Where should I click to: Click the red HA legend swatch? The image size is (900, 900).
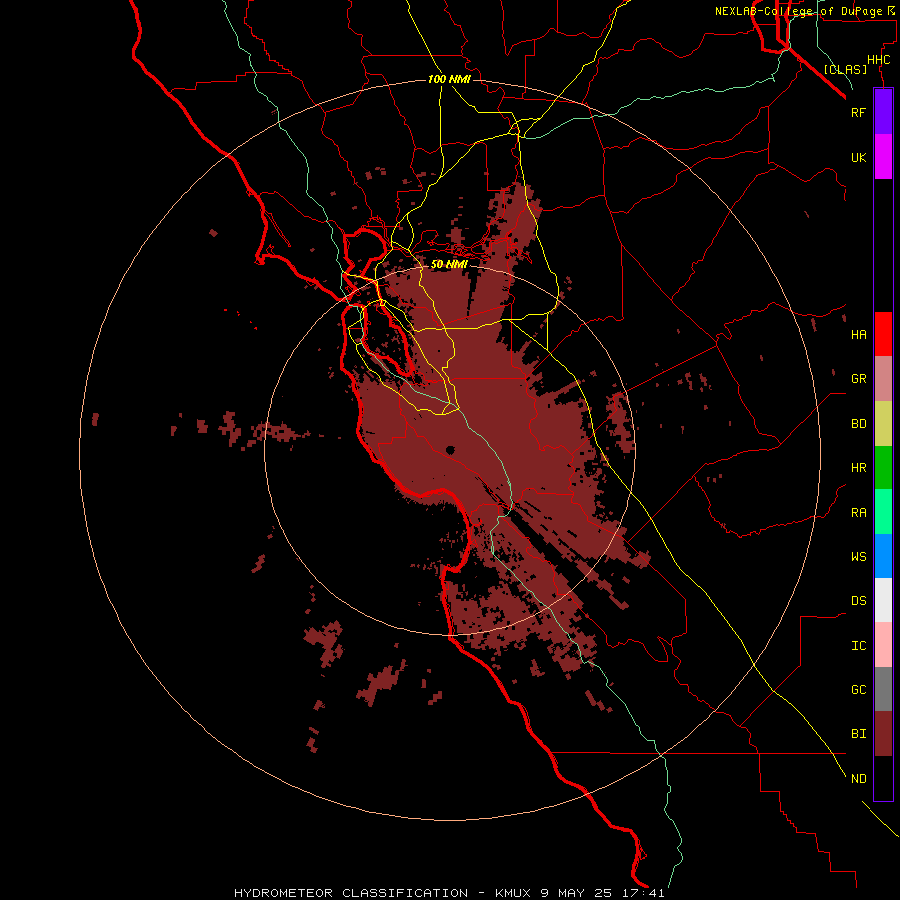coord(883,334)
